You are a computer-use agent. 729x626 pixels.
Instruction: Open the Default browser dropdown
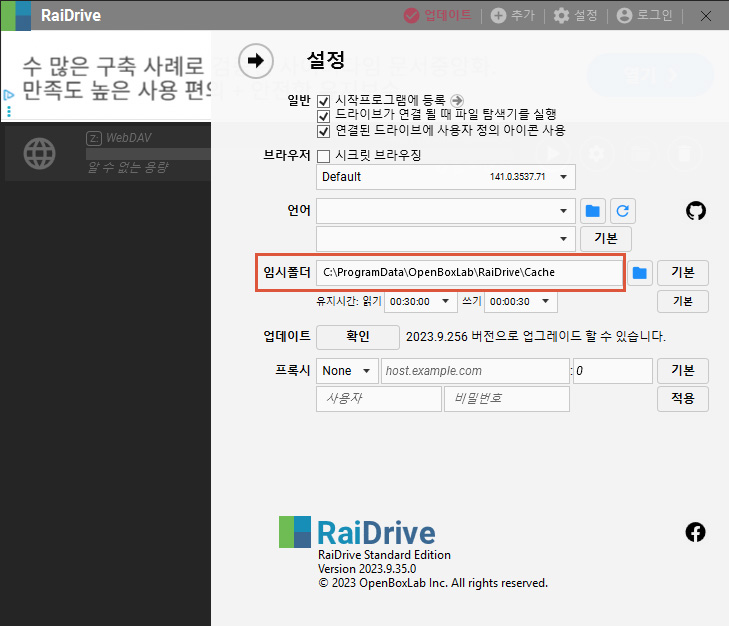pos(446,177)
